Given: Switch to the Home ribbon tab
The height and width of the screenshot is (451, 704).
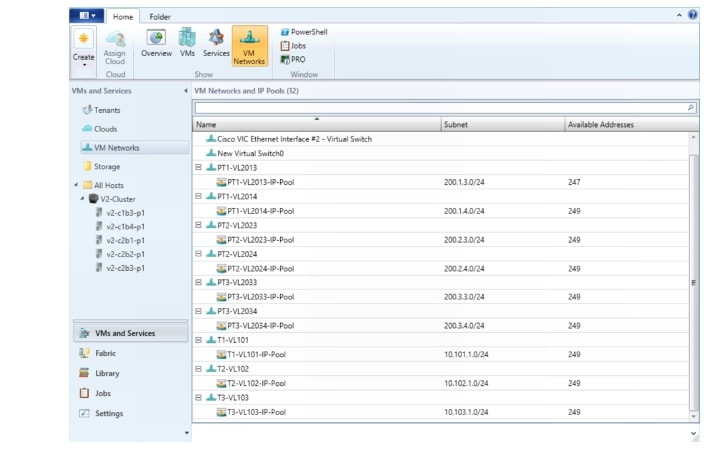Looking at the screenshot, I should point(123,17).
